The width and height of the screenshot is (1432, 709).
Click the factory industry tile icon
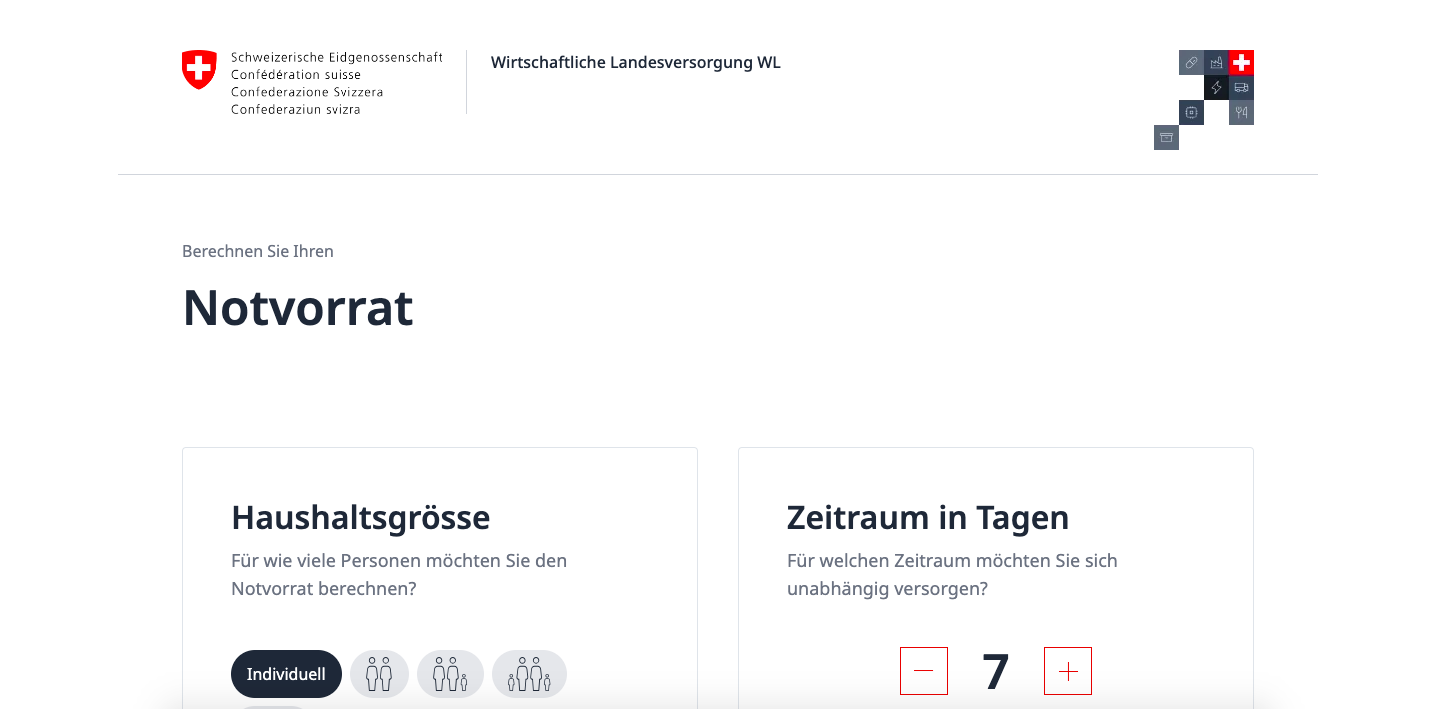pos(1216,62)
